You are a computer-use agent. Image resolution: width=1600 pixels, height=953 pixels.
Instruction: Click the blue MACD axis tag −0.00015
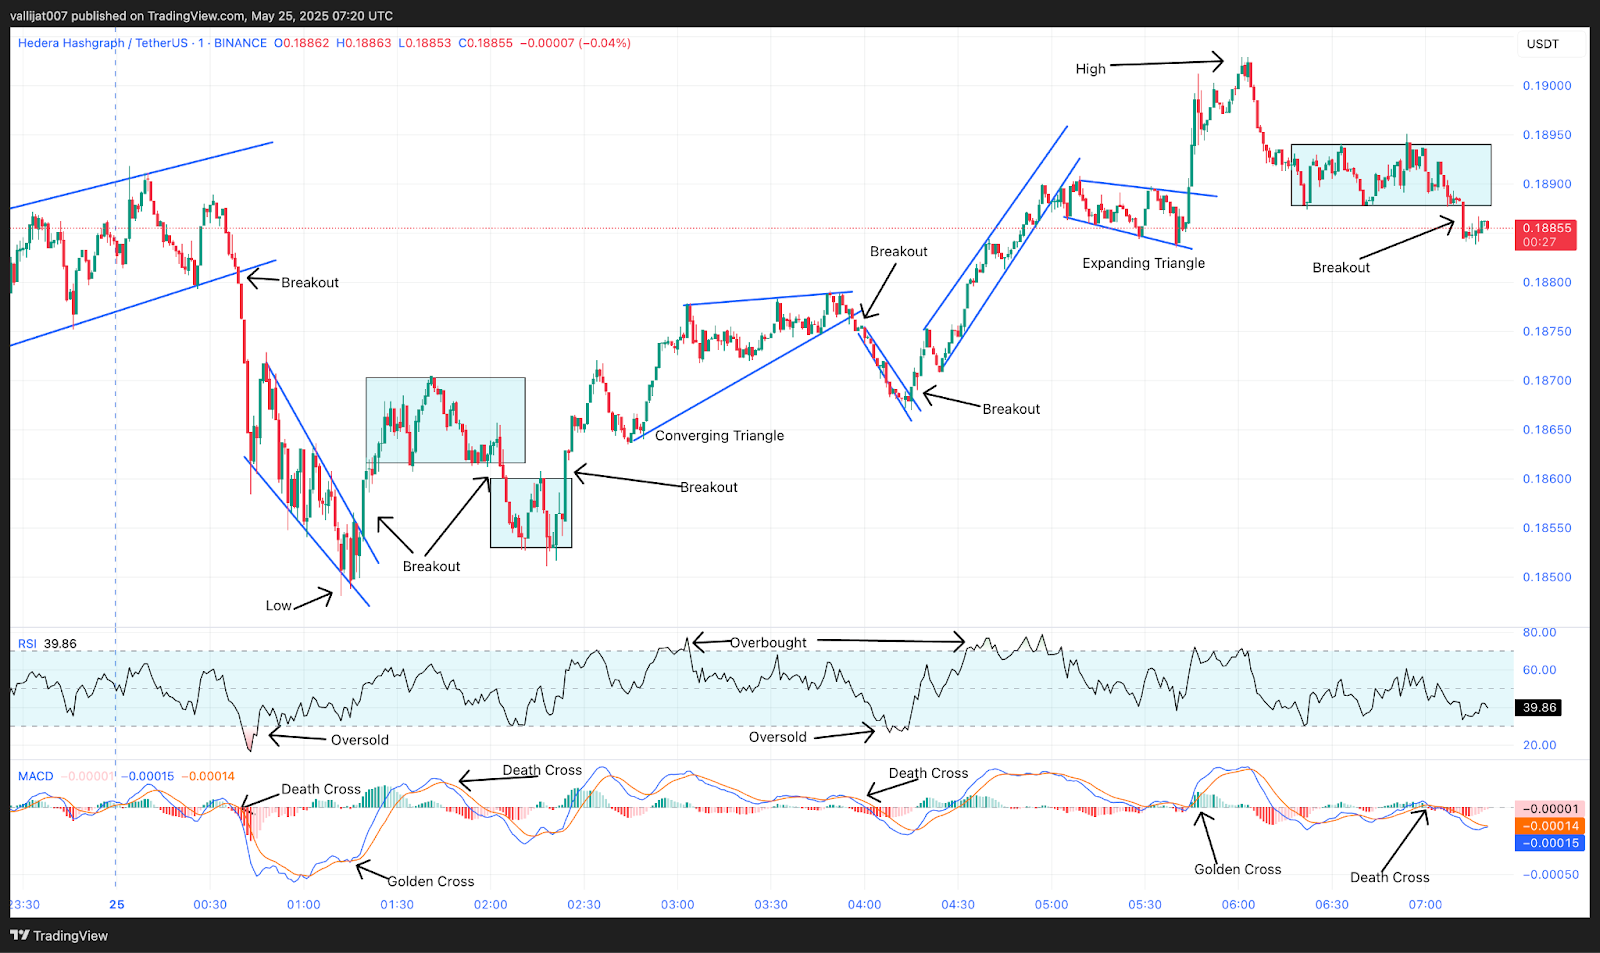tap(1550, 843)
